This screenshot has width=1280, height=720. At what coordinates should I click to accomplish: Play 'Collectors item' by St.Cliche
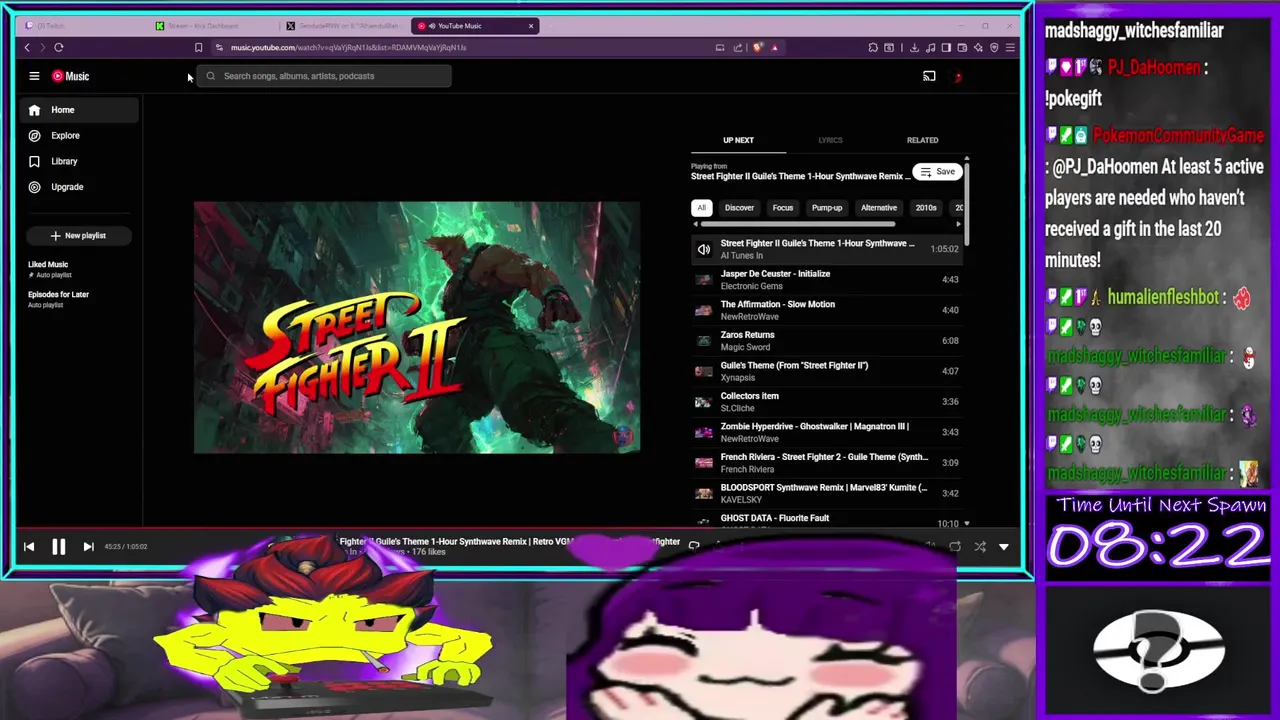[x=826, y=402]
